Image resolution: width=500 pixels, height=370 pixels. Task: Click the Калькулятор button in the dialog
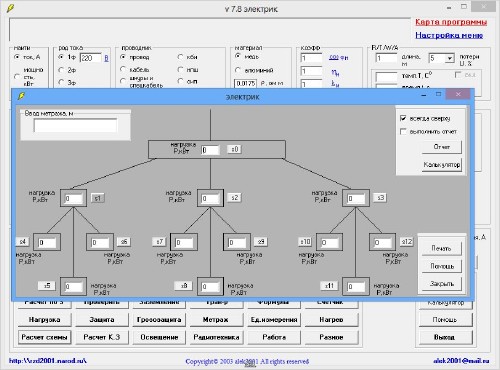point(442,165)
